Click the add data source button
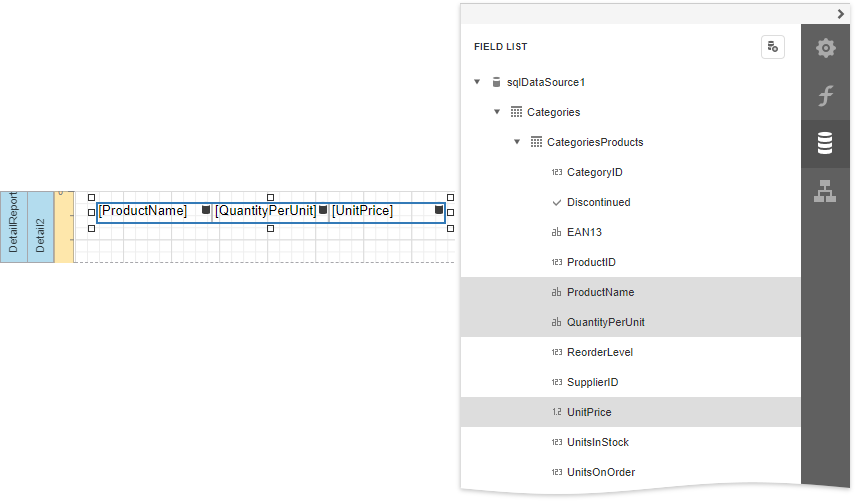The height and width of the screenshot is (501, 855). [772, 47]
